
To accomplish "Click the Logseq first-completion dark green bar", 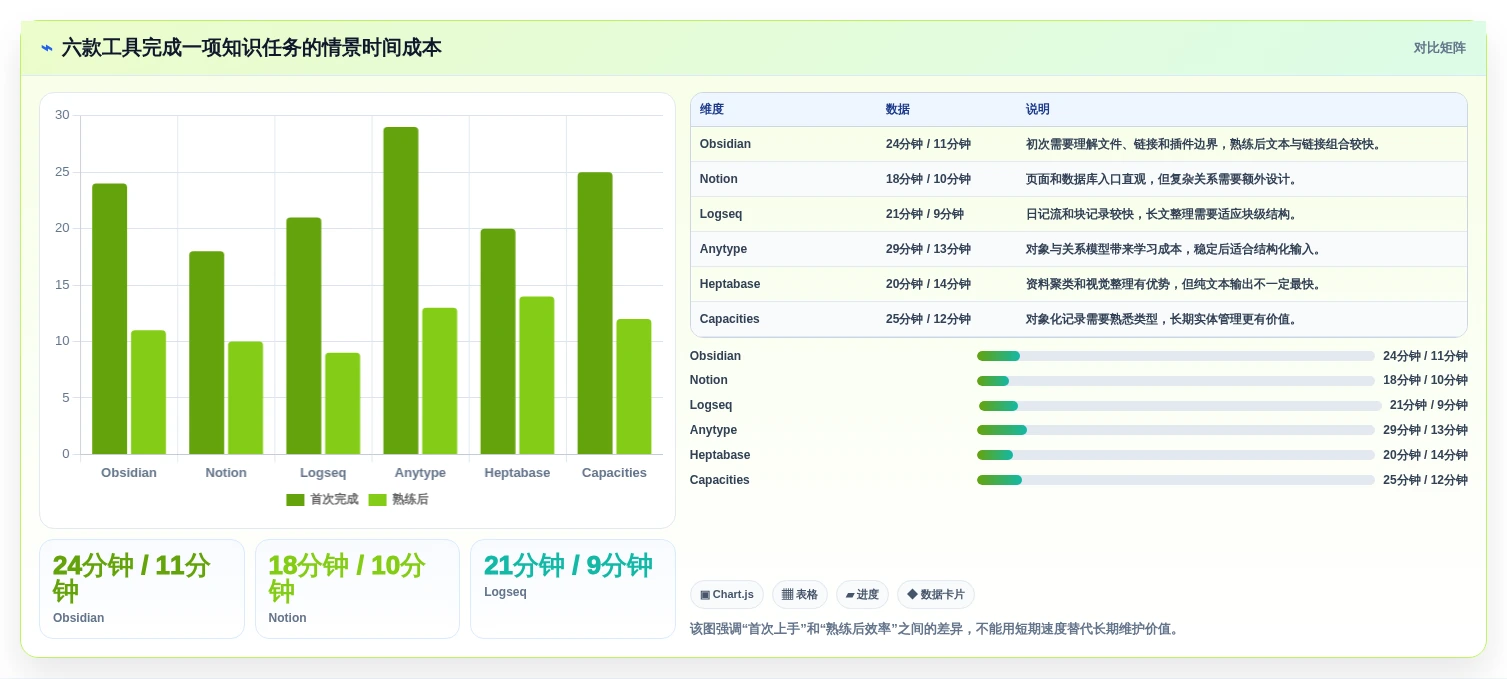I will pyautogui.click(x=304, y=336).
